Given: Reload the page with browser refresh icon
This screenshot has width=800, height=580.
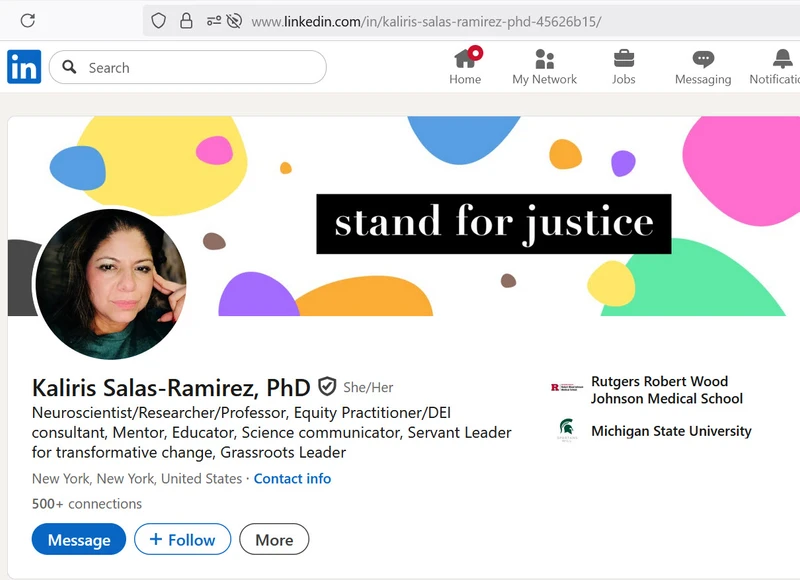Looking at the screenshot, I should [28, 20].
